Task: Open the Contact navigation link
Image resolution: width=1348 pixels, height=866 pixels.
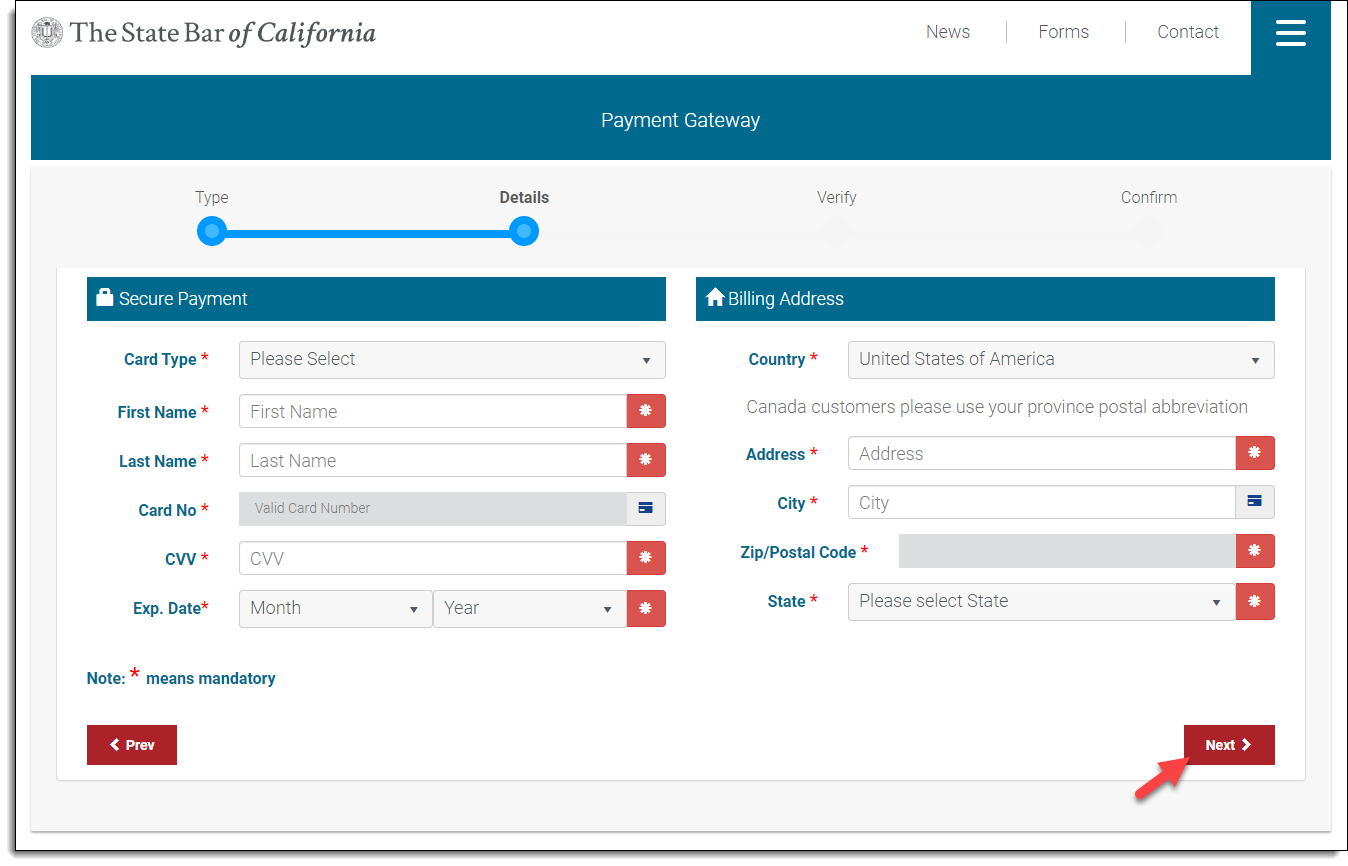Action: (x=1187, y=32)
